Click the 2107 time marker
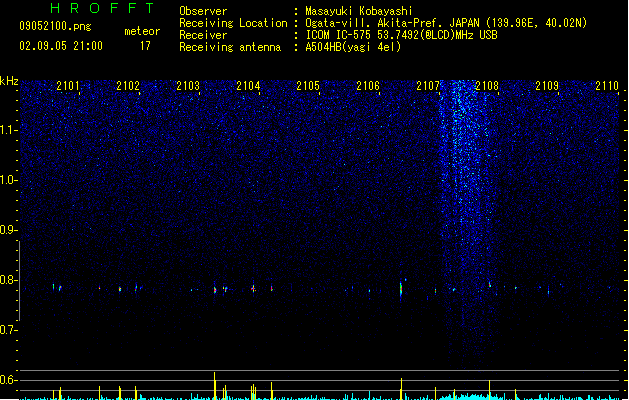629x400 pixels. [428, 86]
